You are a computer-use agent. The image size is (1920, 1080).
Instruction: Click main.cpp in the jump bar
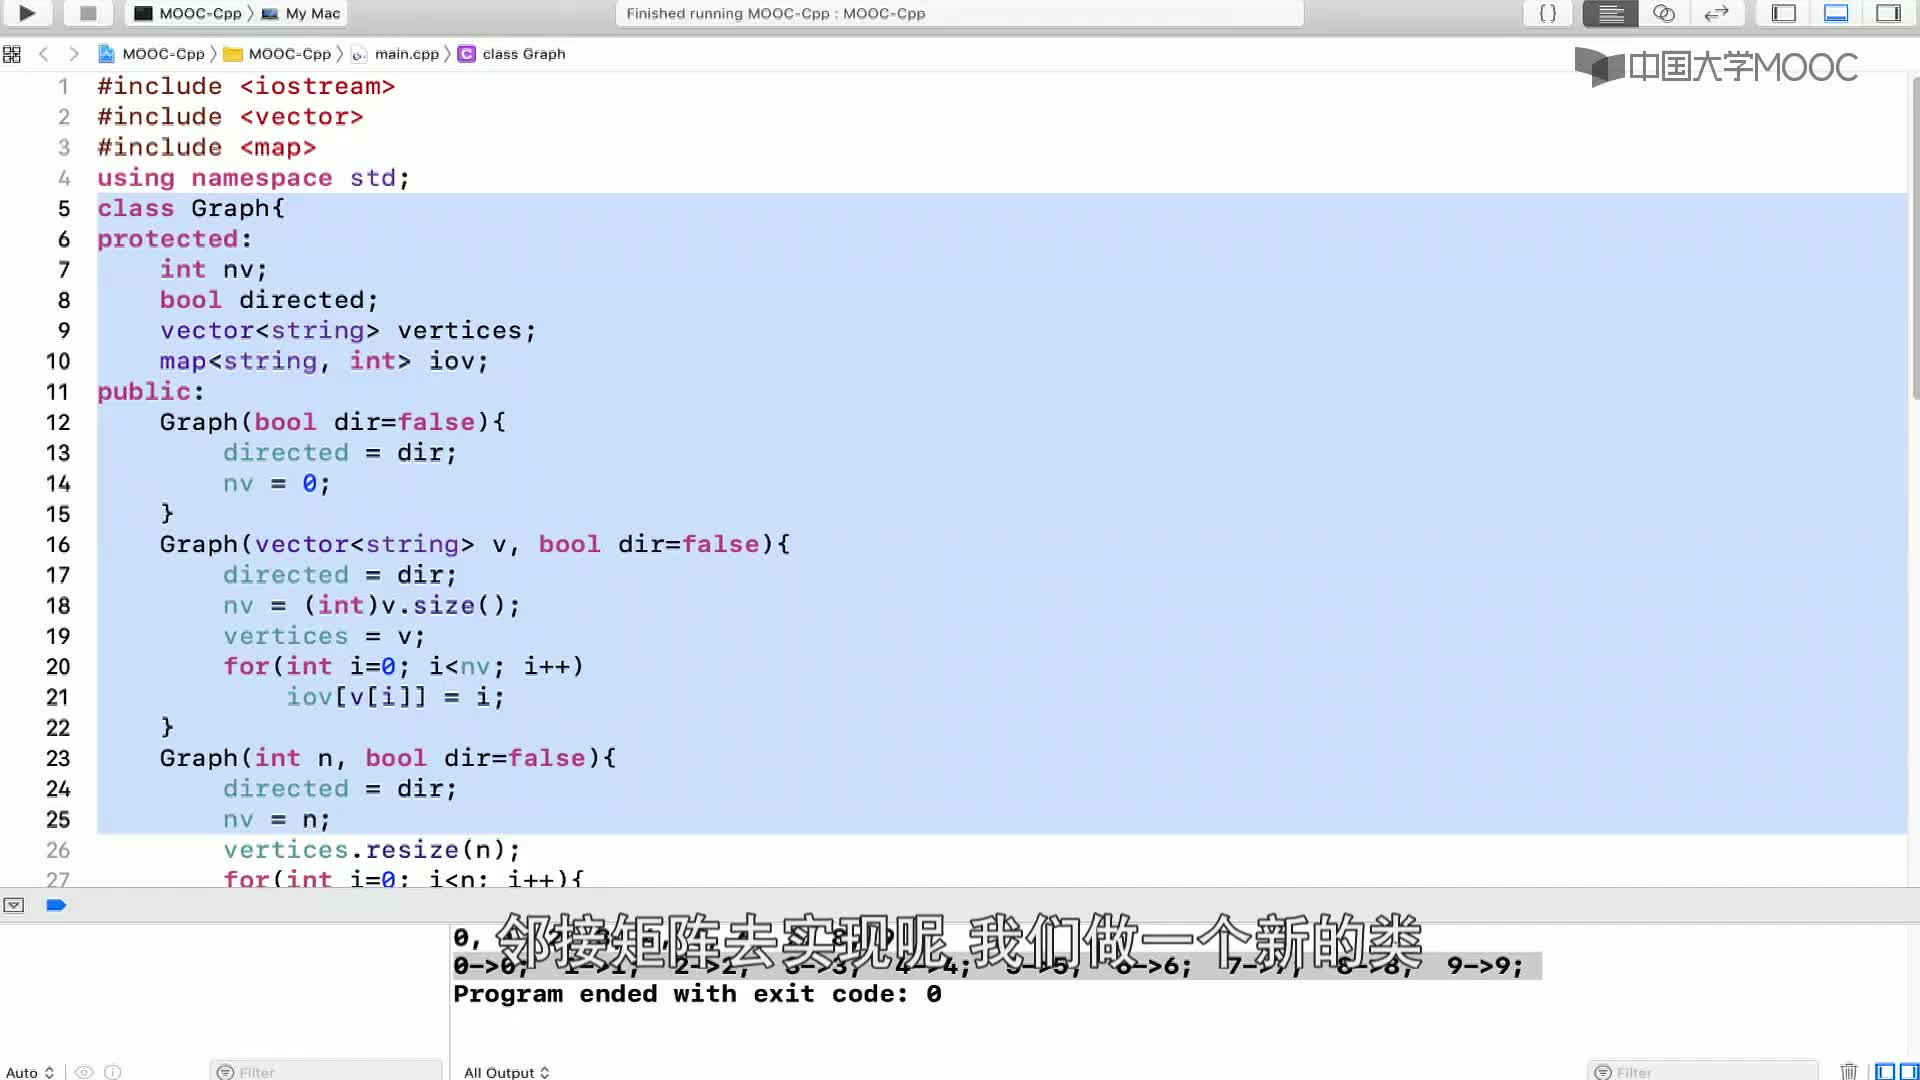(x=395, y=54)
